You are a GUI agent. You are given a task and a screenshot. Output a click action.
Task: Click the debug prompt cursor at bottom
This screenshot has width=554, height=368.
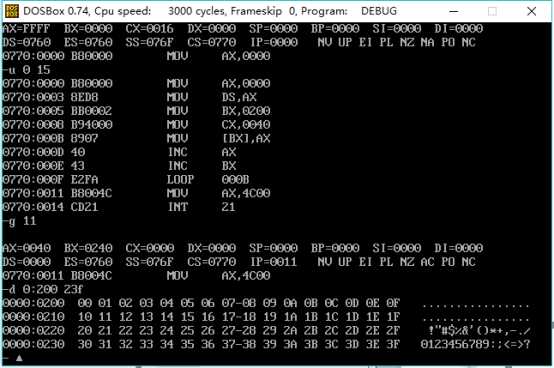(x=19, y=358)
